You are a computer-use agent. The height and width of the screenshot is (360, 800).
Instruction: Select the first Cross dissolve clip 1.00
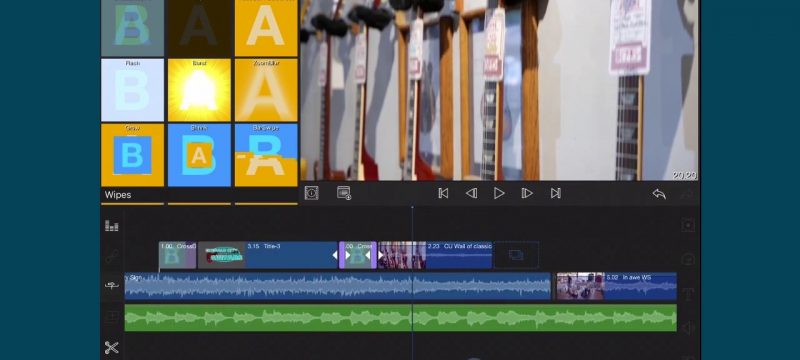(178, 255)
